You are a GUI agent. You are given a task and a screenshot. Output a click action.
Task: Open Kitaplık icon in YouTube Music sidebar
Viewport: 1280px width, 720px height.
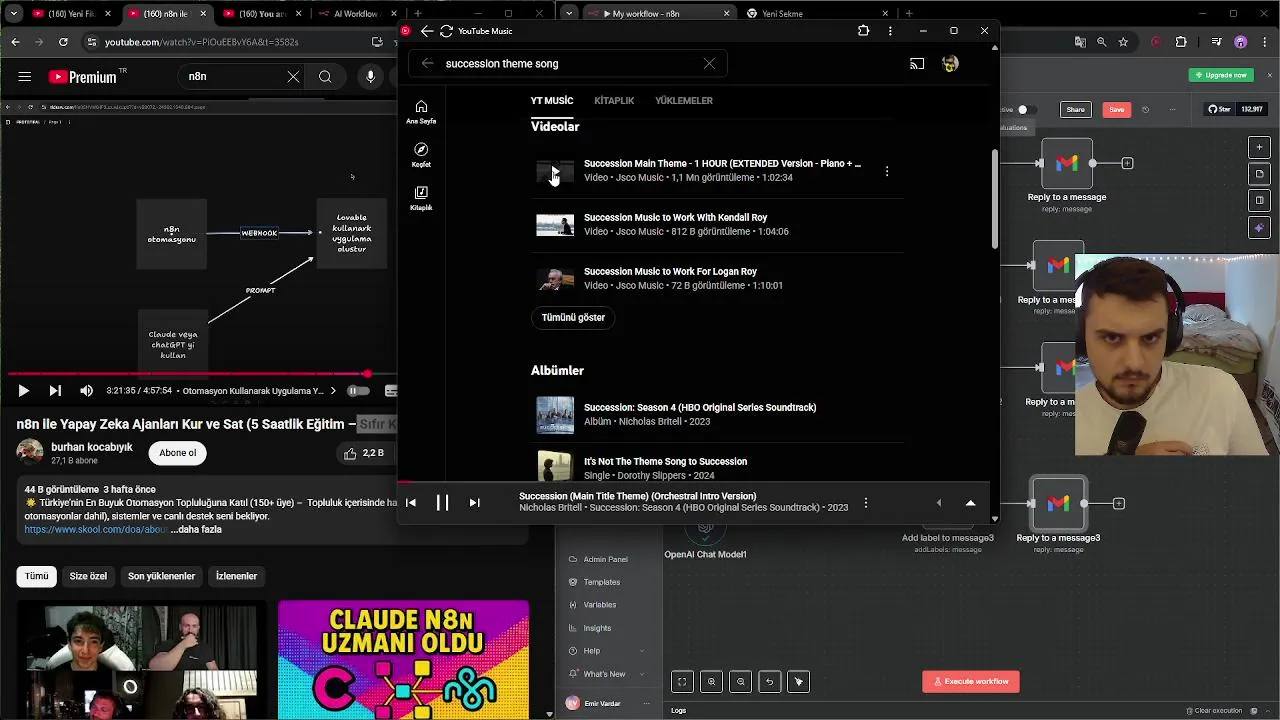point(421,198)
